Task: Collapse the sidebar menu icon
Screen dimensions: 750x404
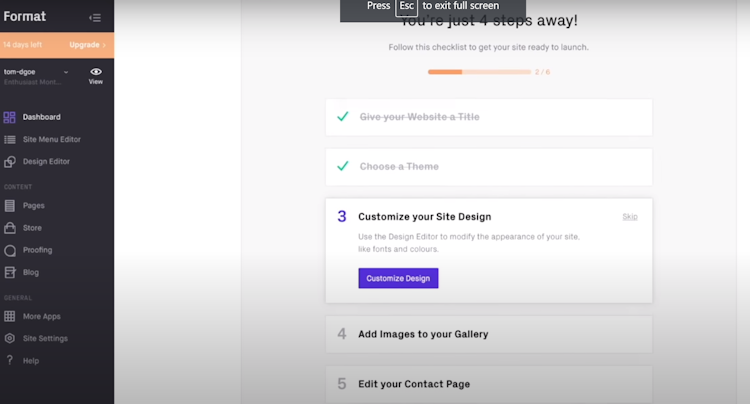Action: [95, 17]
